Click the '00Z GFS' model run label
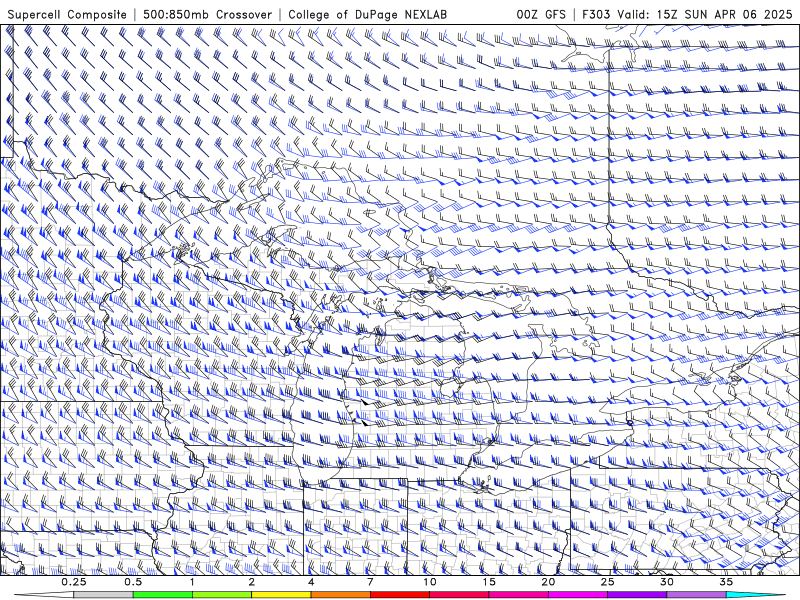The width and height of the screenshot is (800, 600). coord(541,14)
